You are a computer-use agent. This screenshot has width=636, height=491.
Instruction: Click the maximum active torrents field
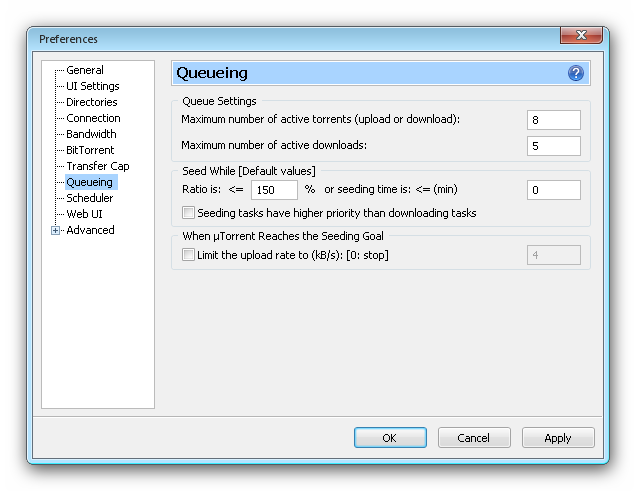click(x=554, y=120)
